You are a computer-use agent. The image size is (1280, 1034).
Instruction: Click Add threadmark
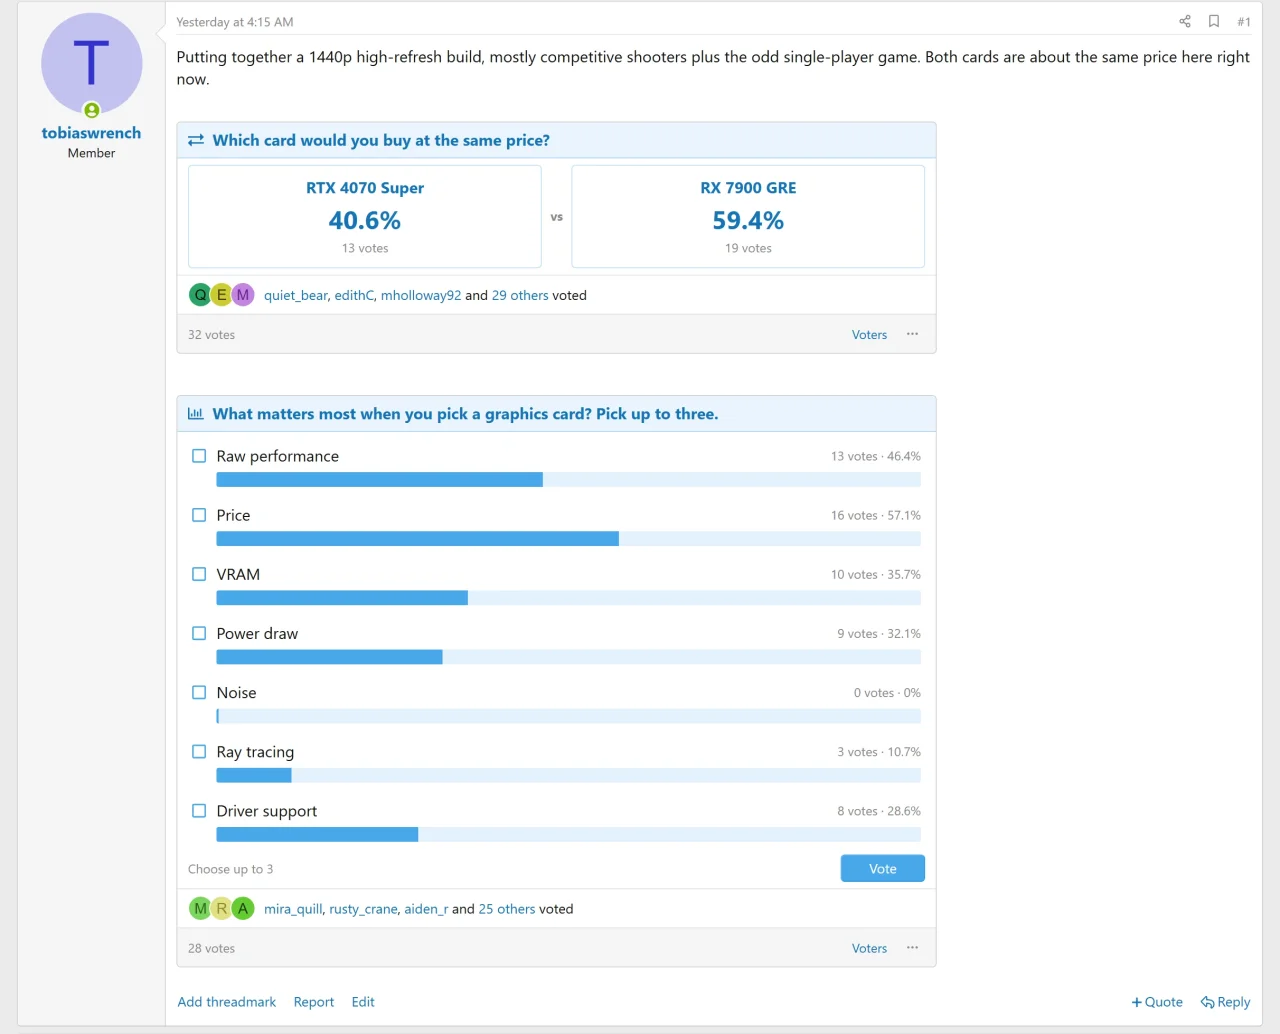click(227, 1002)
